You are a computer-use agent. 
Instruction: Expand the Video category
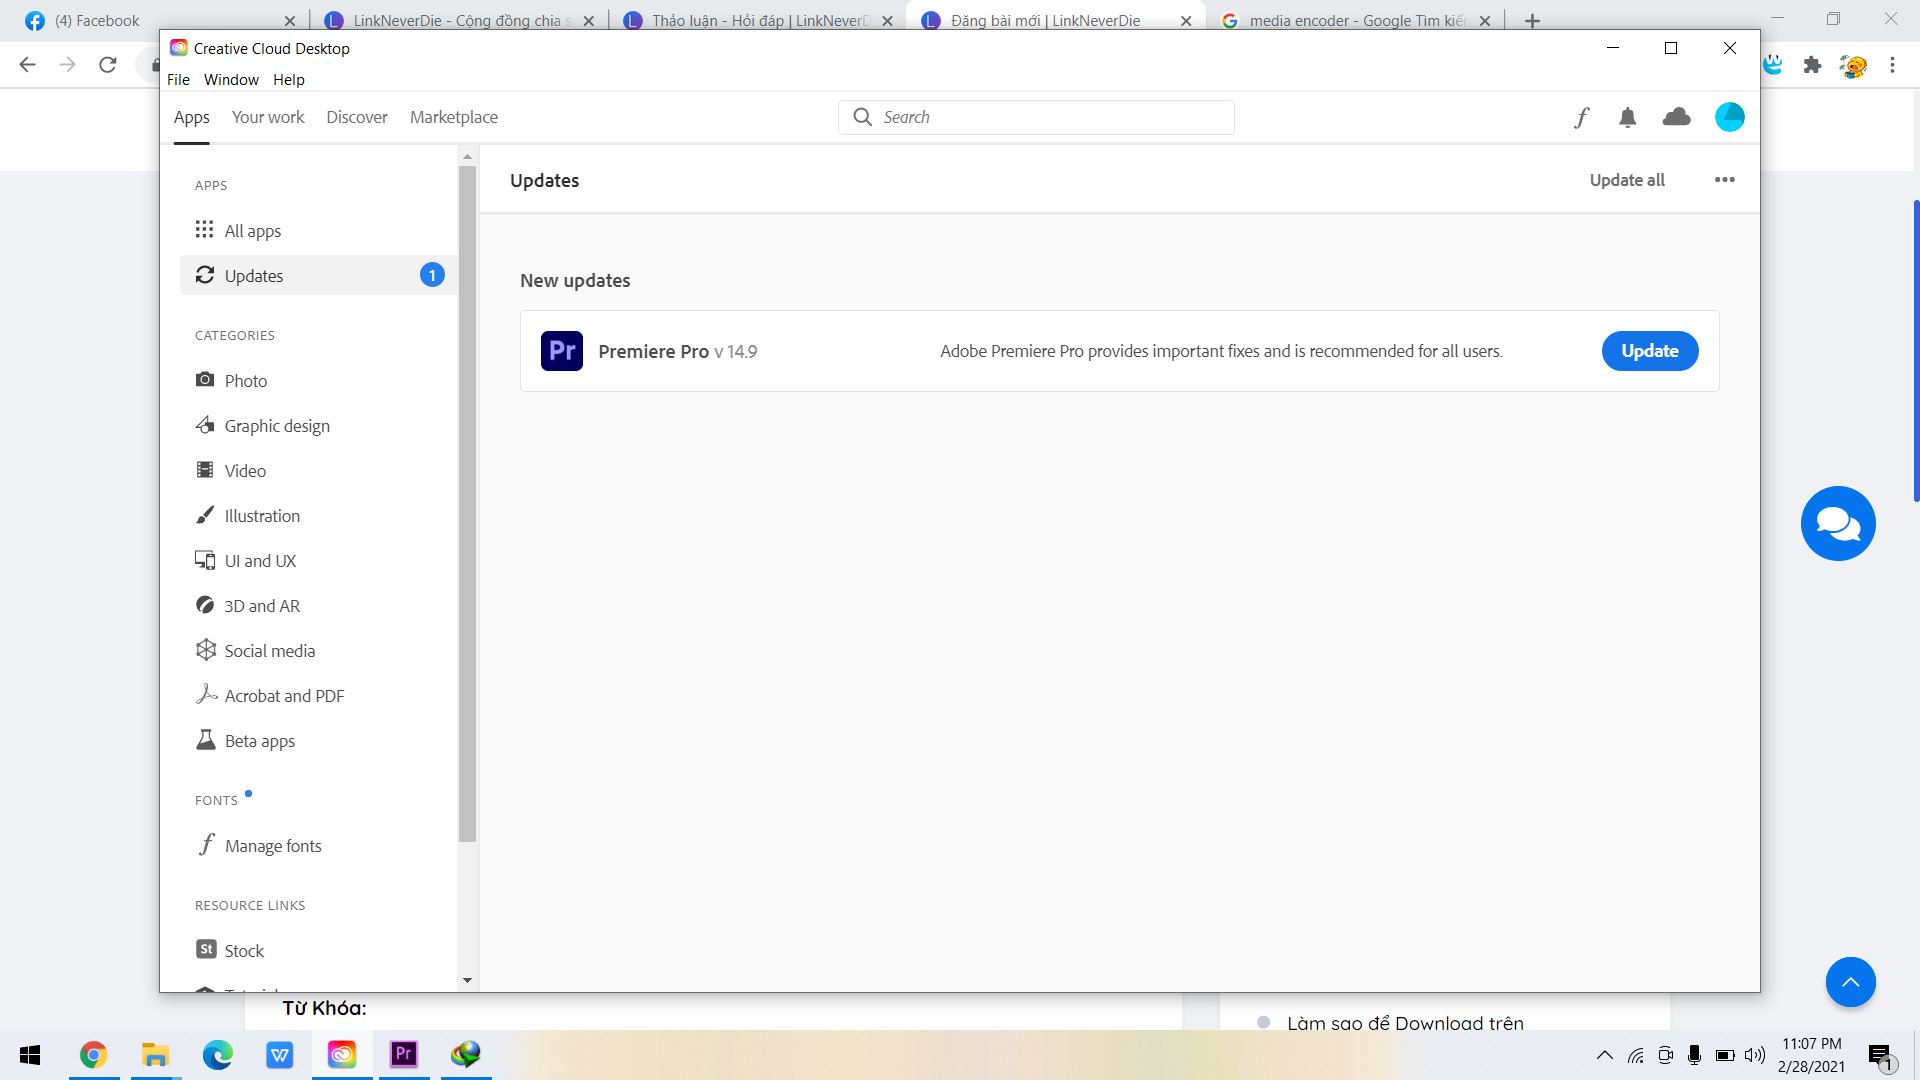(245, 469)
